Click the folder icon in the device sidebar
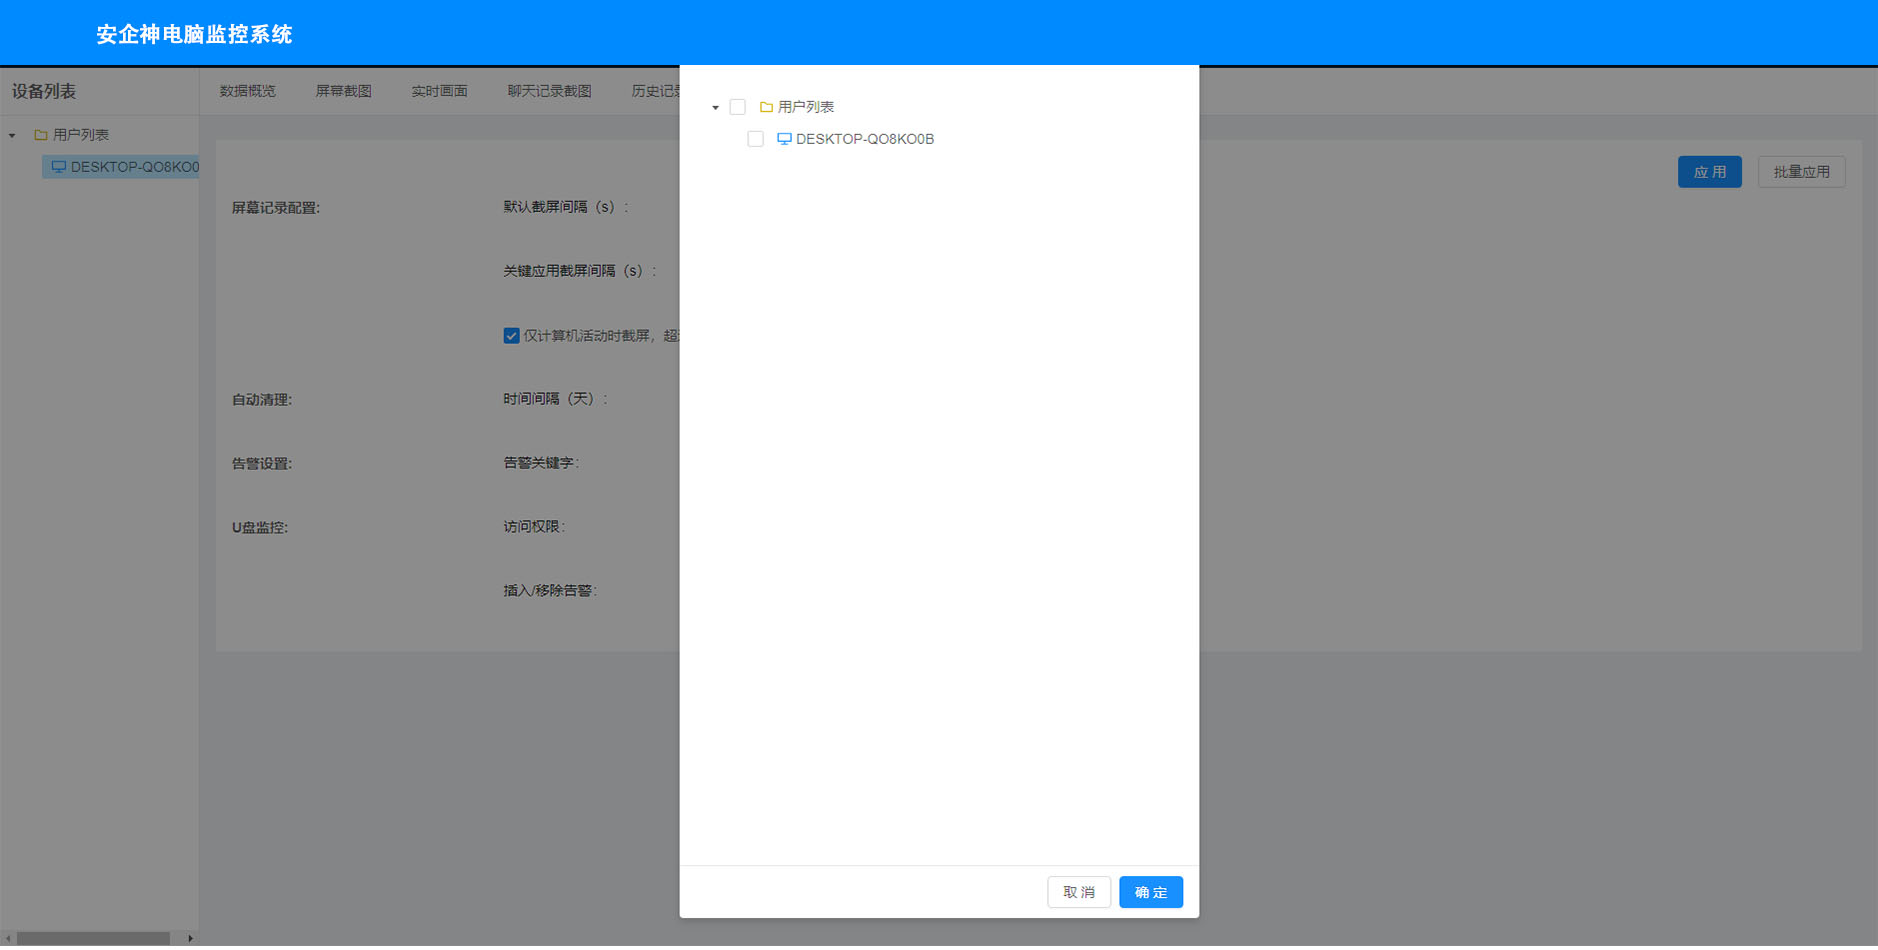Screen dimensions: 1878x950 click(x=41, y=135)
